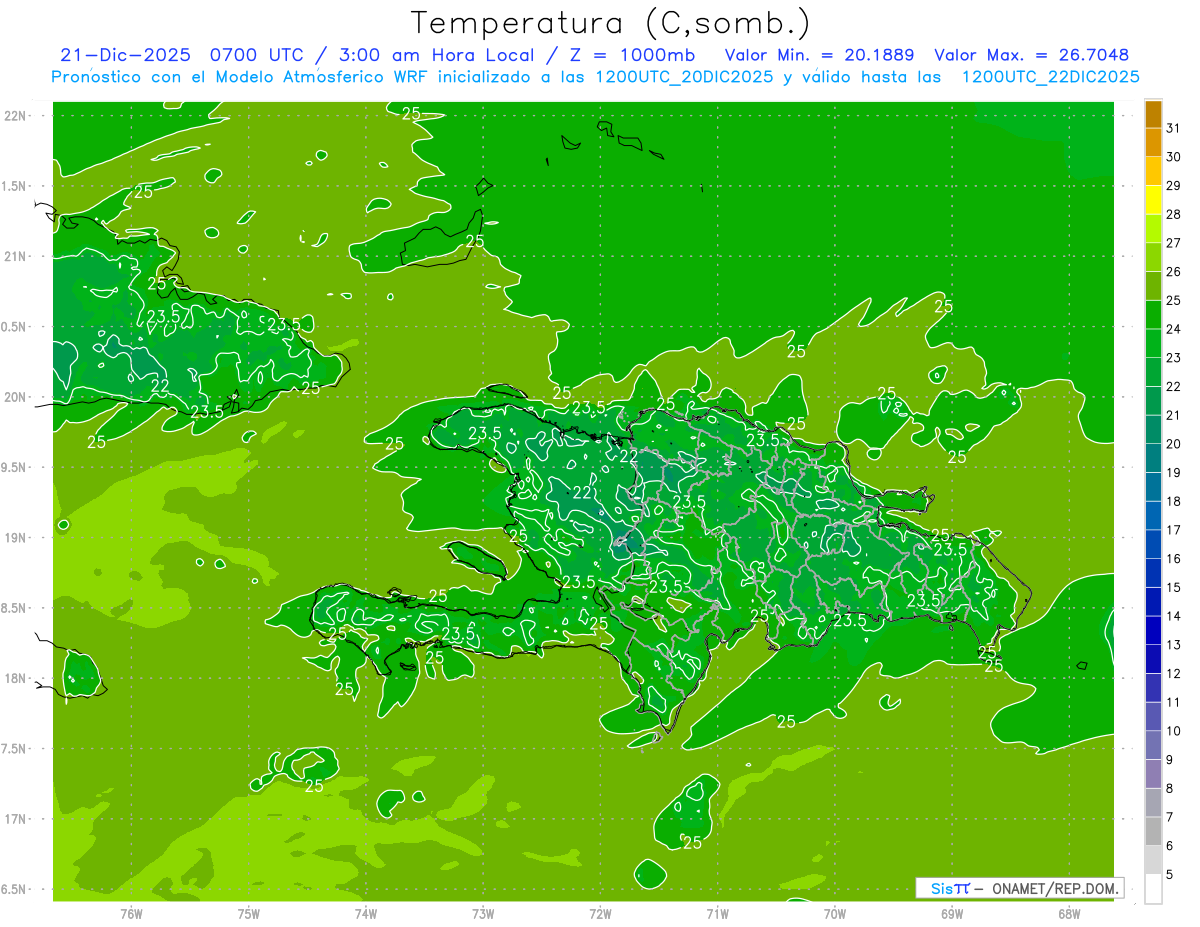This screenshot has height=927, width=1200.
Task: Select the "Valor Min. = 20.1889" text
Action: [820, 55]
